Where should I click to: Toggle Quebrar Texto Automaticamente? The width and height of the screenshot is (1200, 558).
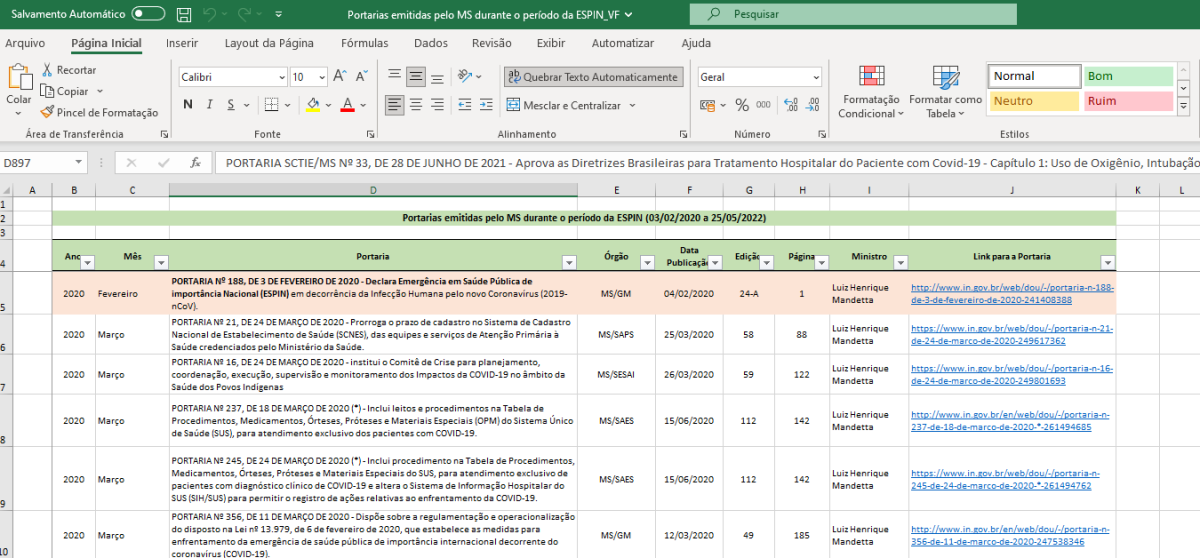pos(592,77)
